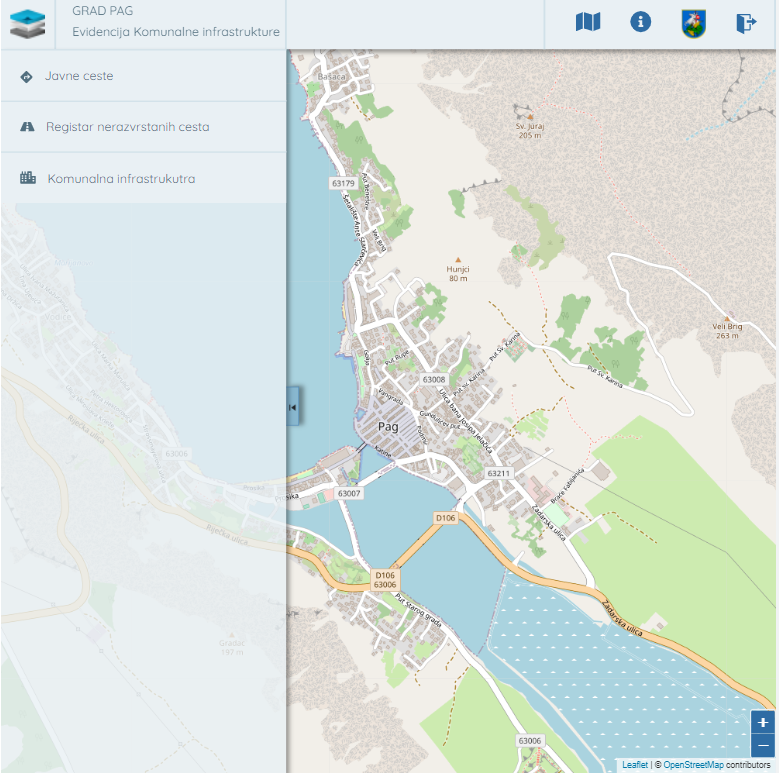
Task: Click the Put Starog grada street label
Action: [x=418, y=611]
